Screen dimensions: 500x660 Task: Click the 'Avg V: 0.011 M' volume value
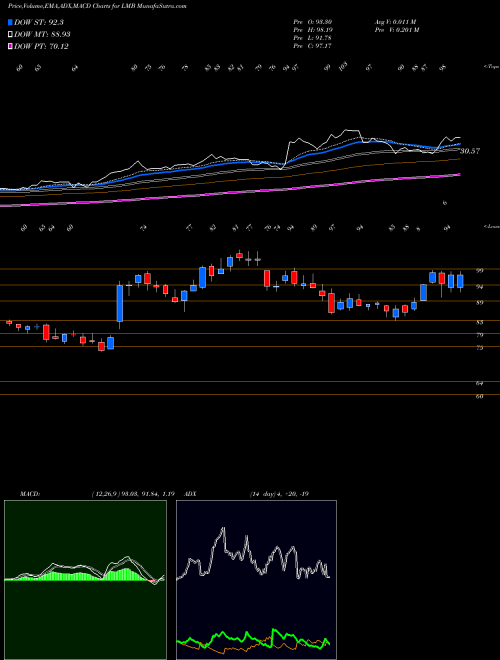point(395,22)
